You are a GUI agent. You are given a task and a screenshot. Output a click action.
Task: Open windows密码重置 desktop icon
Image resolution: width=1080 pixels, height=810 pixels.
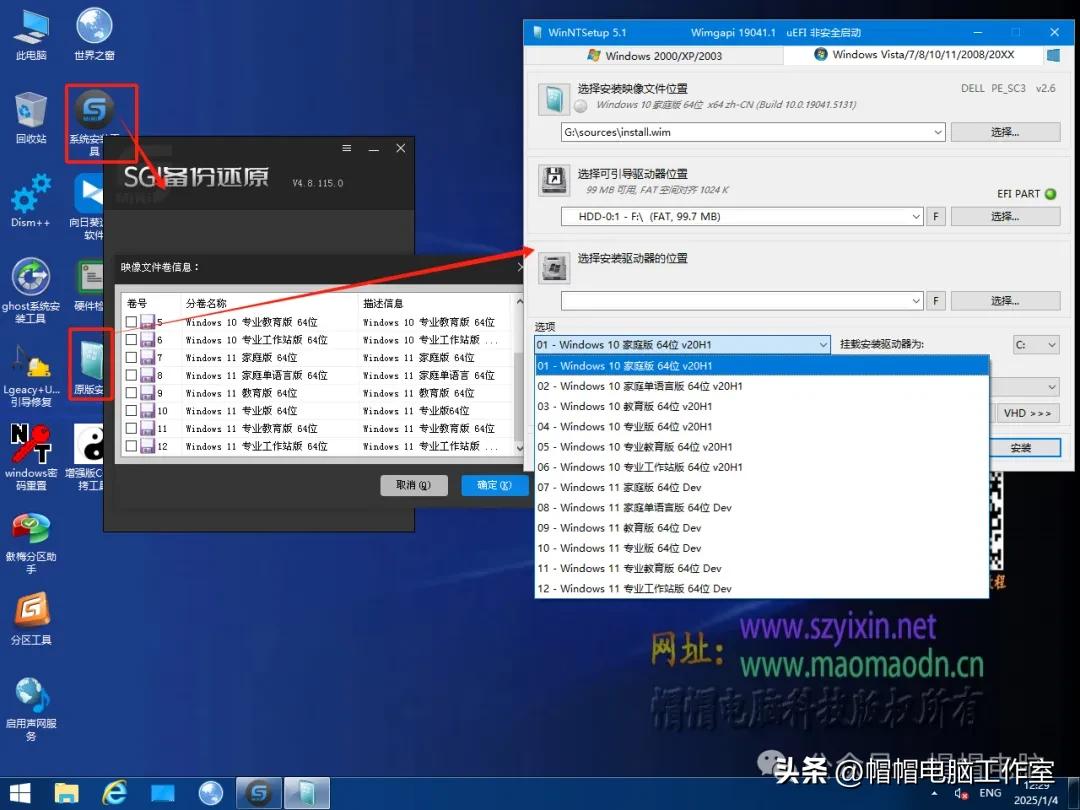pos(31,445)
